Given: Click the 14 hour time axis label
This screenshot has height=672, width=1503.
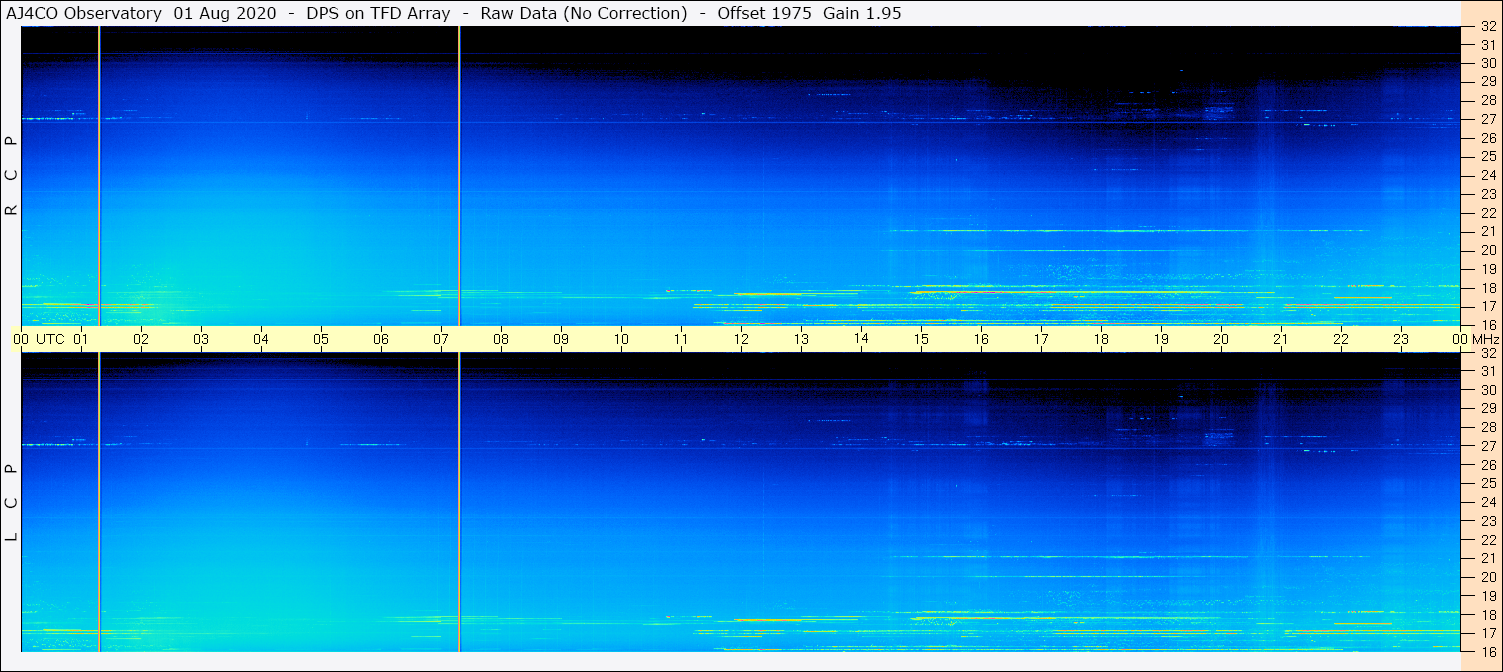Looking at the screenshot, I should tap(861, 338).
